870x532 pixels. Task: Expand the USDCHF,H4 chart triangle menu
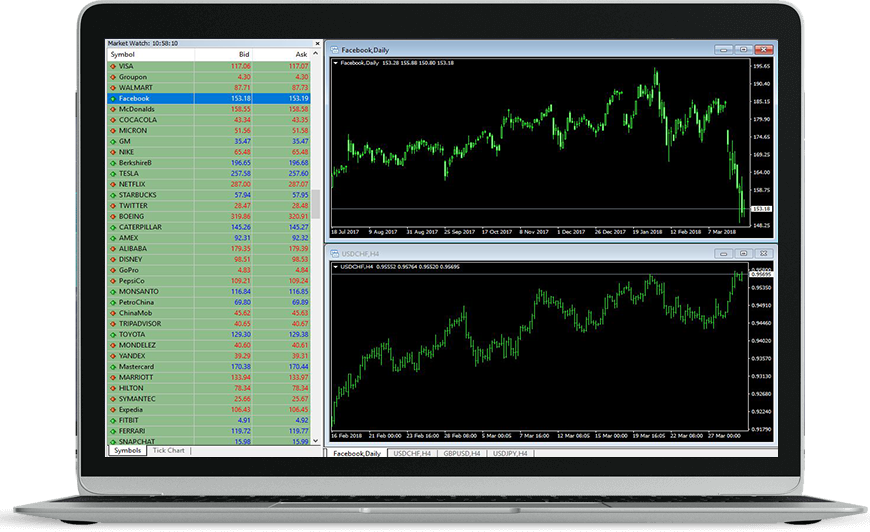tap(335, 267)
